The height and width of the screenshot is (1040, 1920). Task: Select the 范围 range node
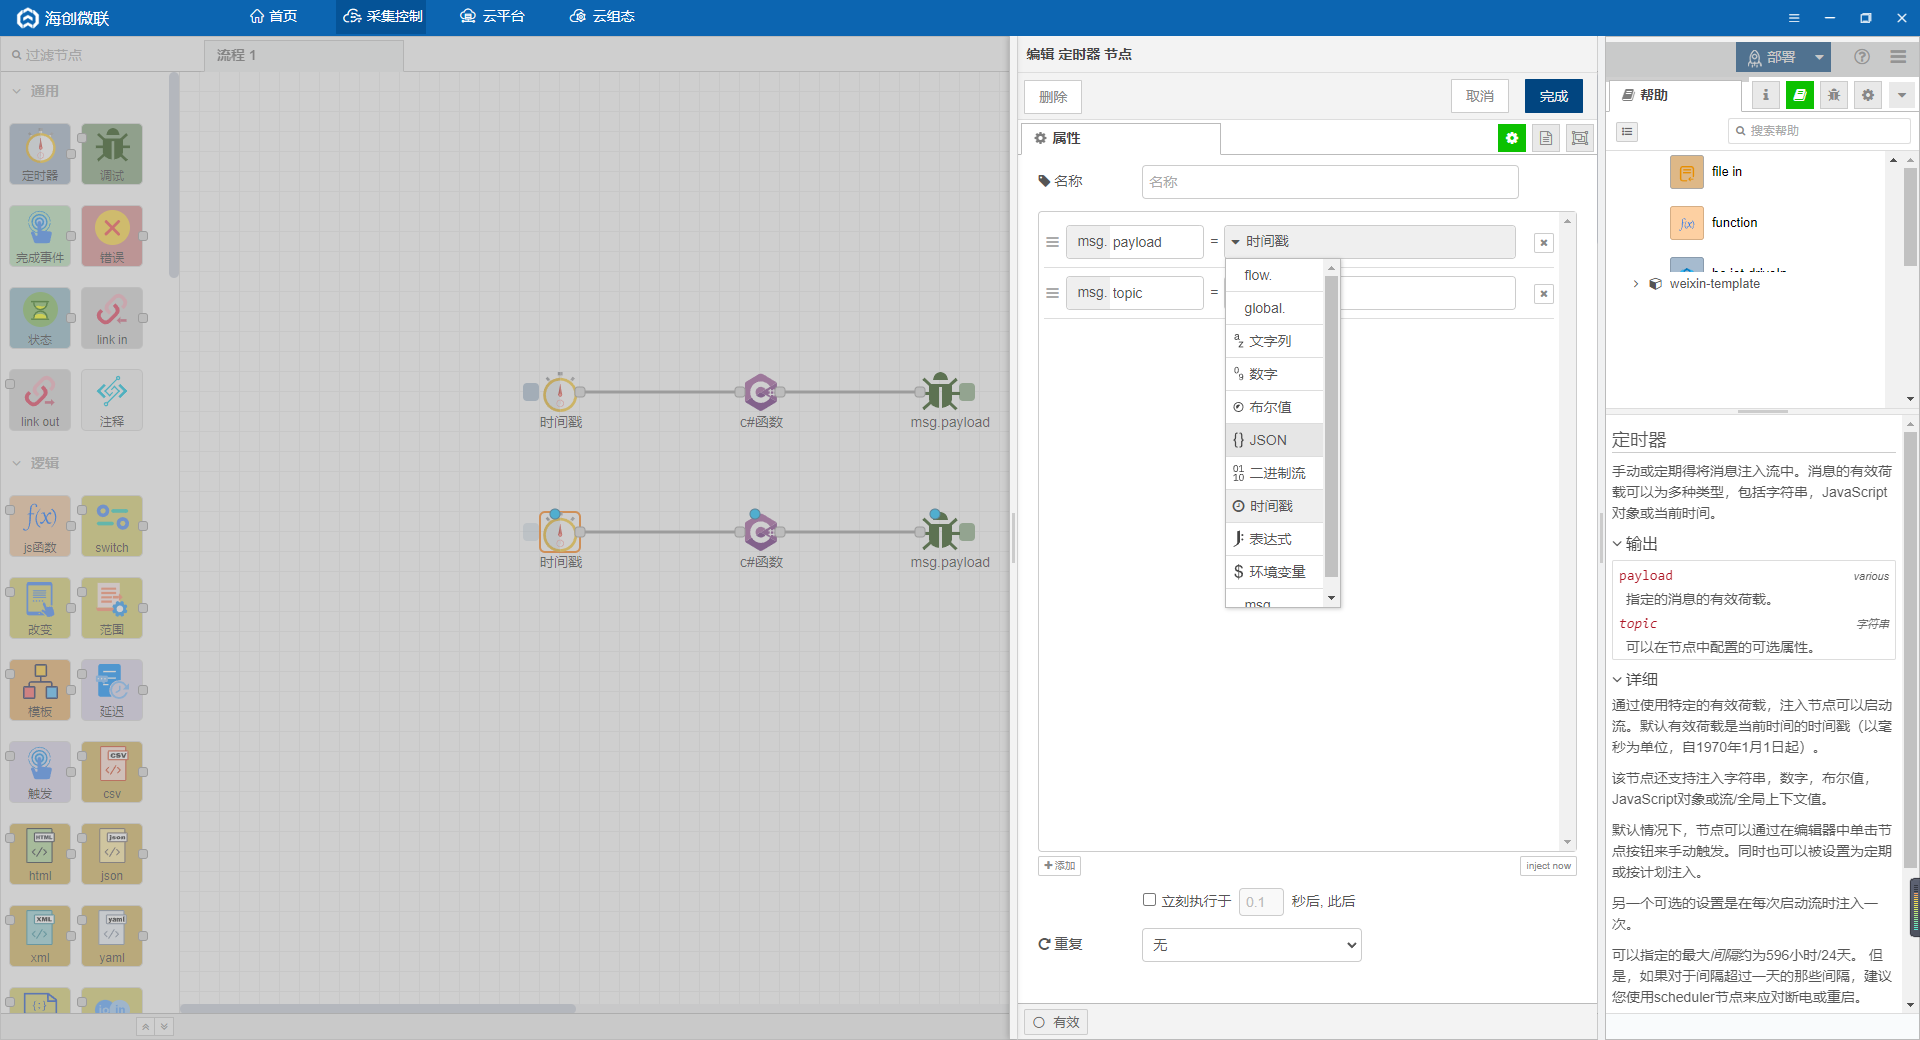(112, 608)
